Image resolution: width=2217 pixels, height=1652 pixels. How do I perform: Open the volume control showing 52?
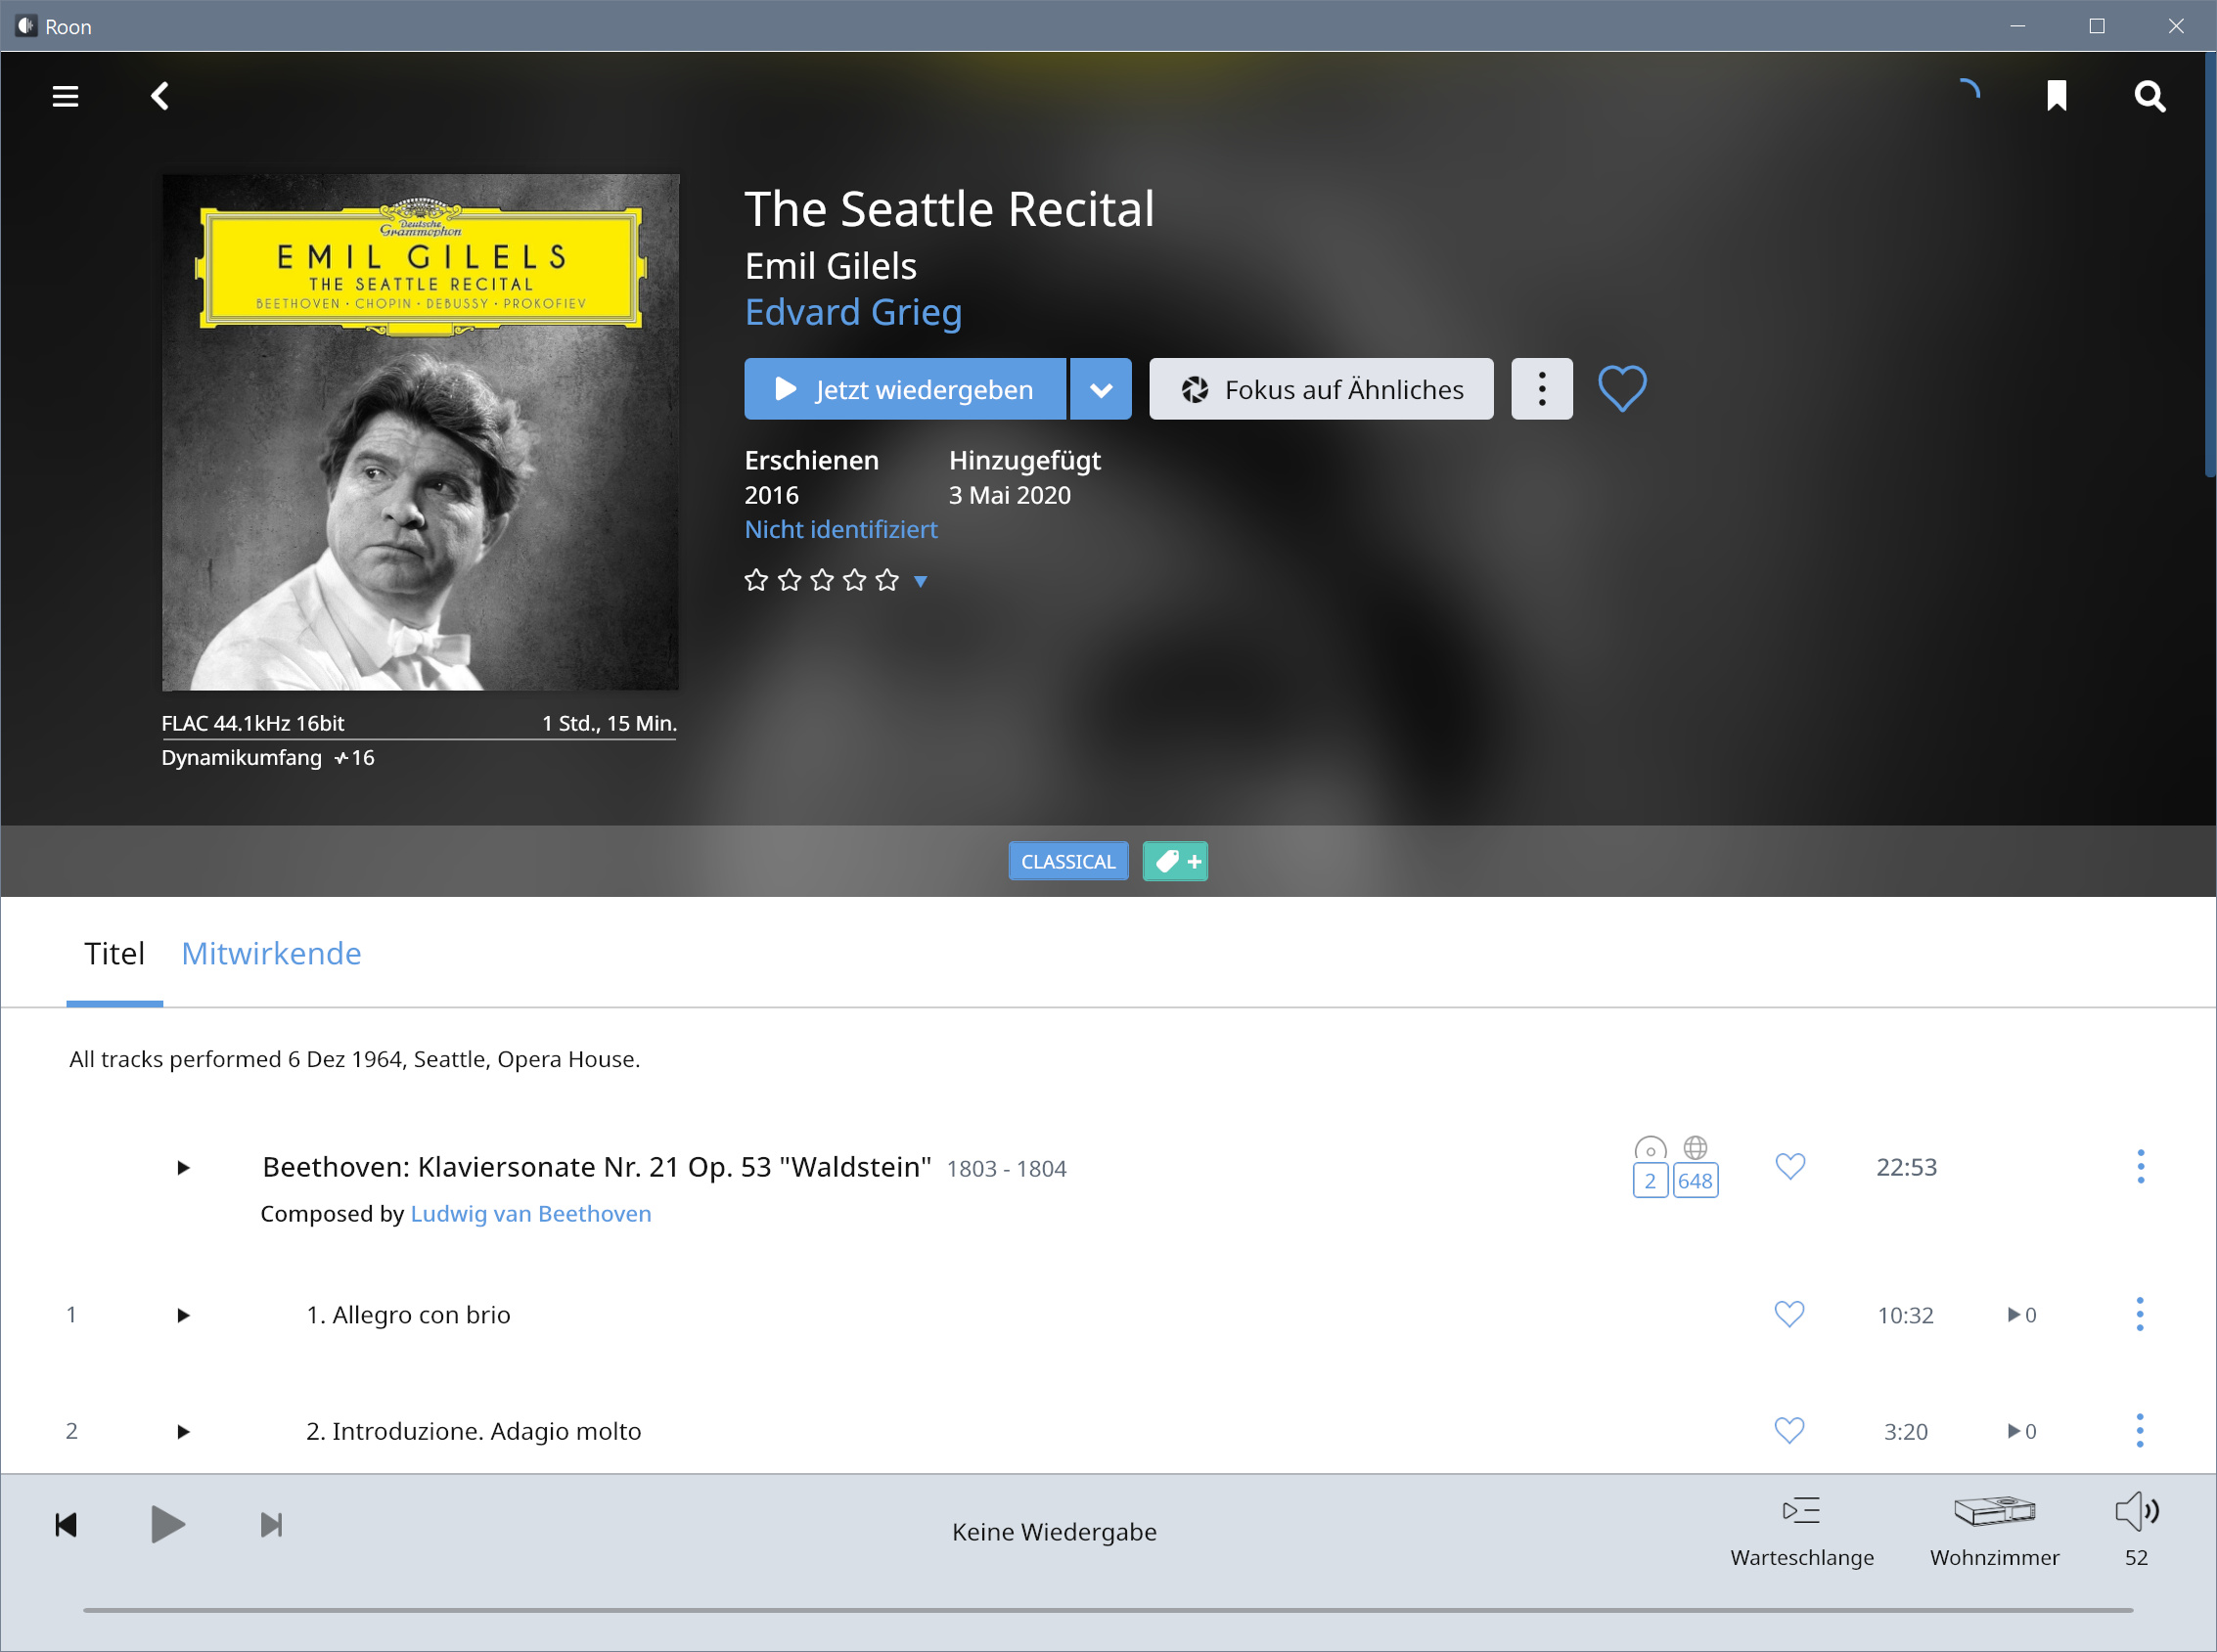coord(2137,1531)
